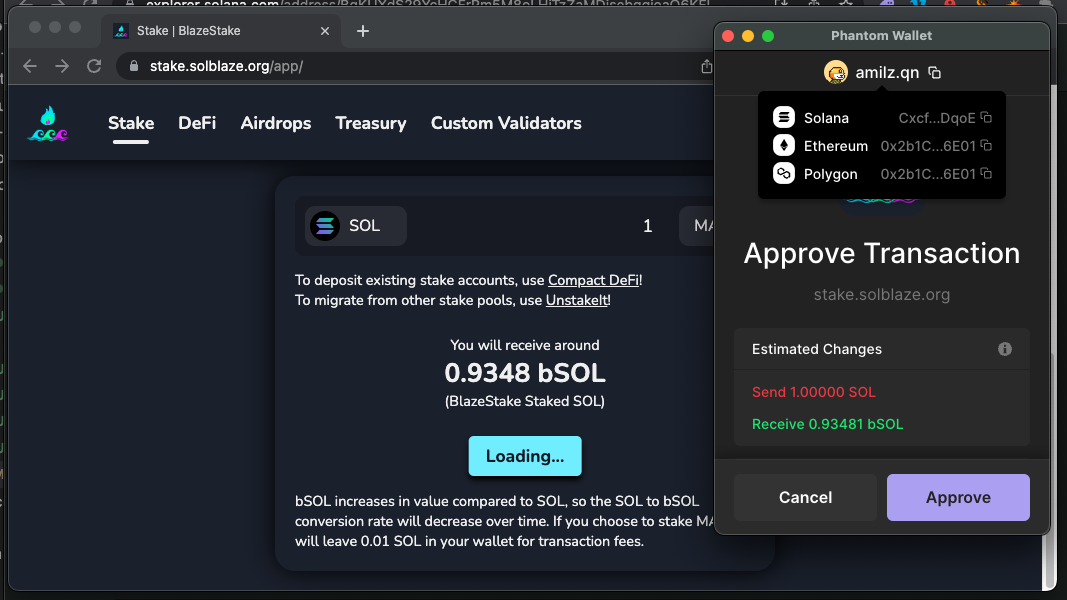Follow the Compact DeFi link
Image resolution: width=1067 pixels, height=600 pixels.
(x=594, y=280)
